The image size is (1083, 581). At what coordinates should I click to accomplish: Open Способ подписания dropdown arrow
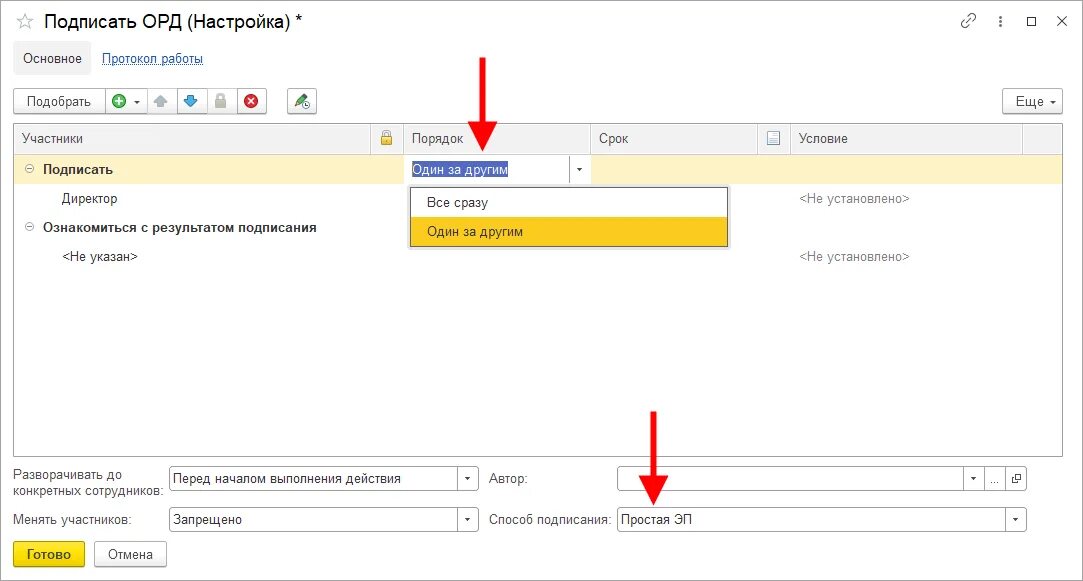[x=1015, y=520]
